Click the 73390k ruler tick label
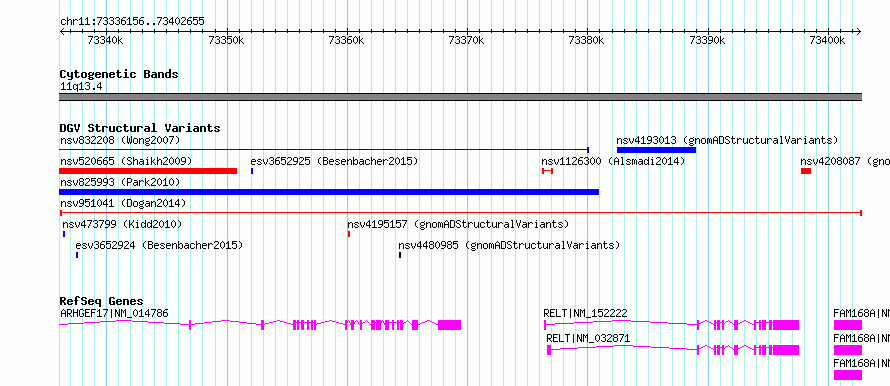 707,40
